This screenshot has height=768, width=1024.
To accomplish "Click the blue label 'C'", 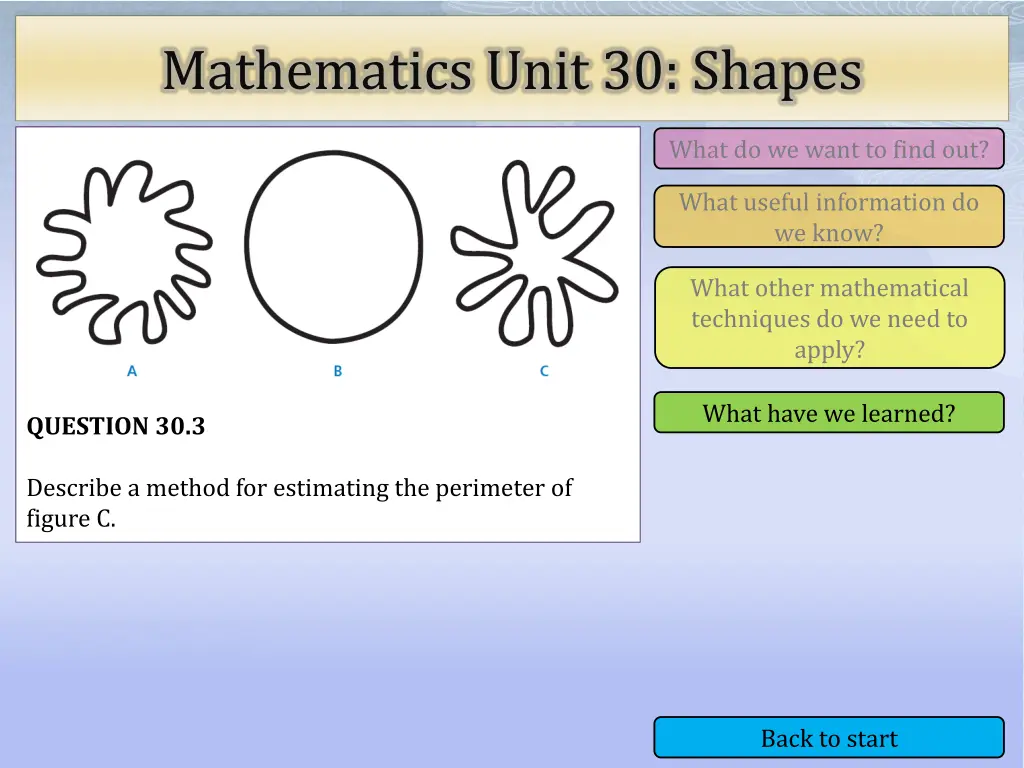I will click(544, 371).
